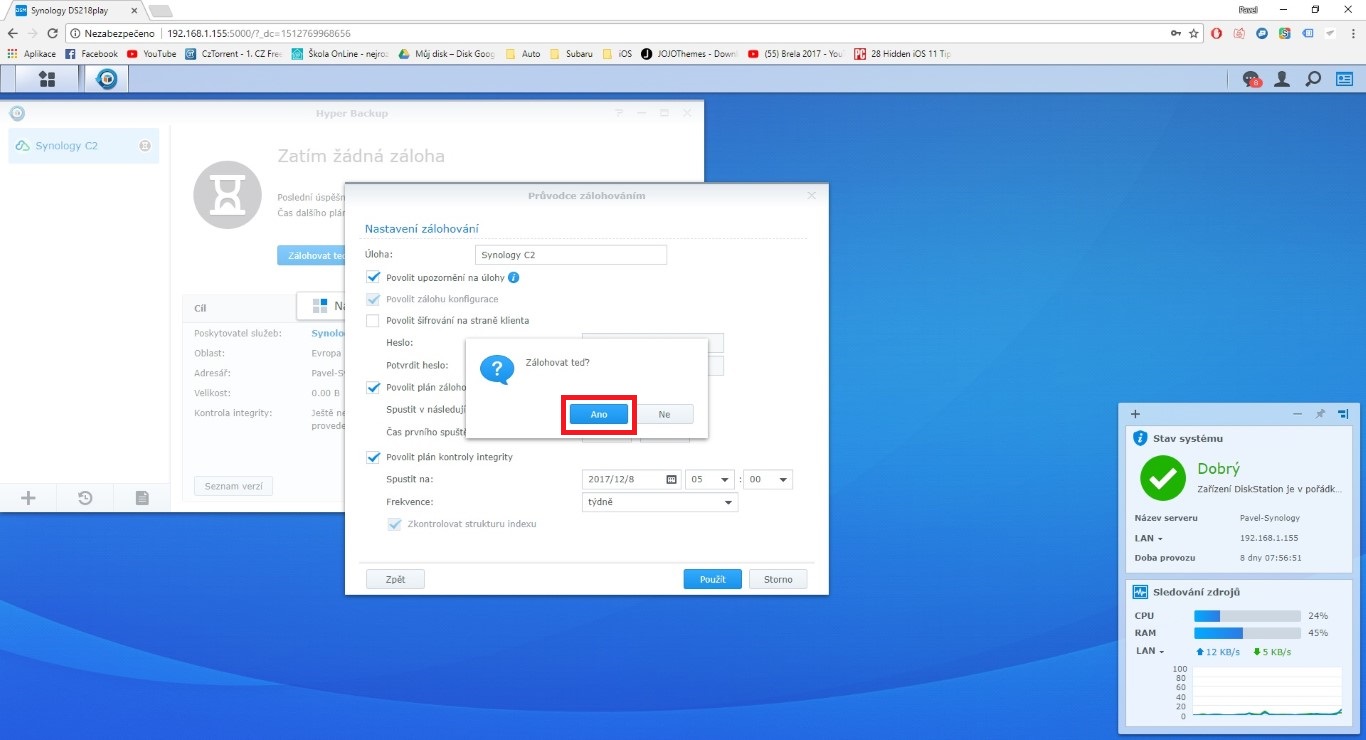Click Seznam verzí button in Hyper Backup
Viewport: 1366px width, 740px height.
(233, 486)
